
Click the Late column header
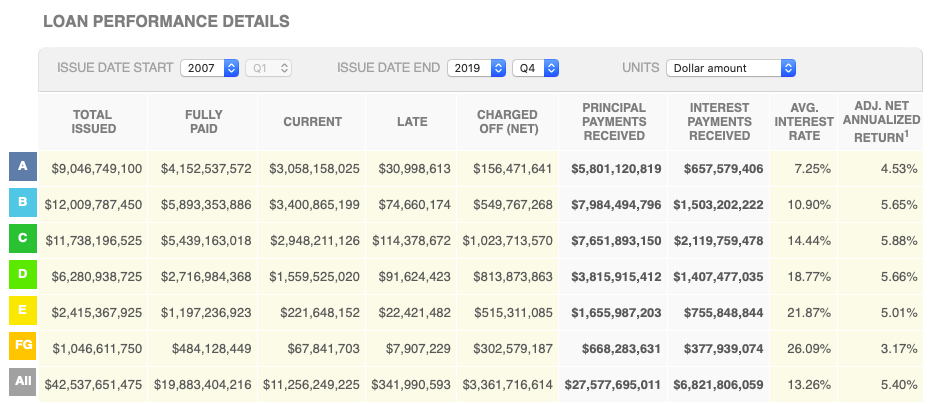click(410, 122)
